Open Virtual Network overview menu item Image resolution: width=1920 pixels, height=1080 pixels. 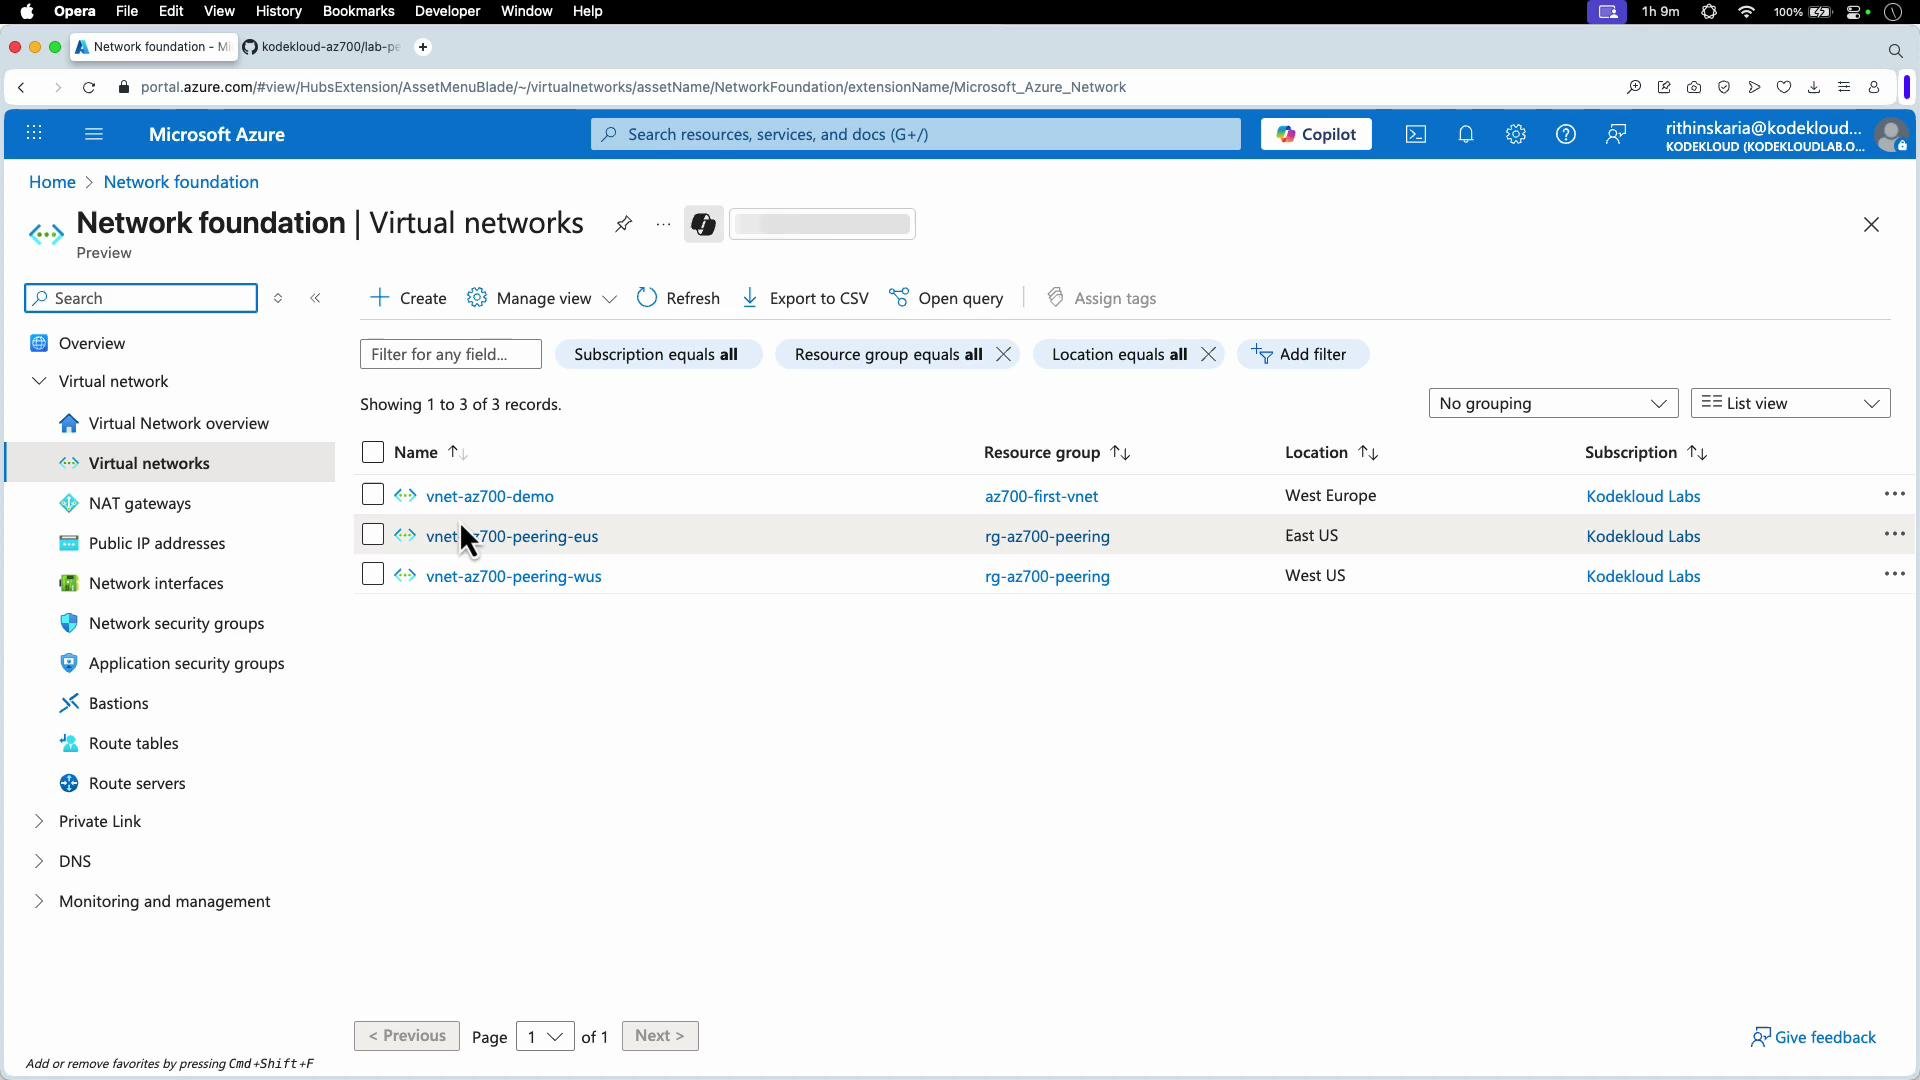pos(178,423)
